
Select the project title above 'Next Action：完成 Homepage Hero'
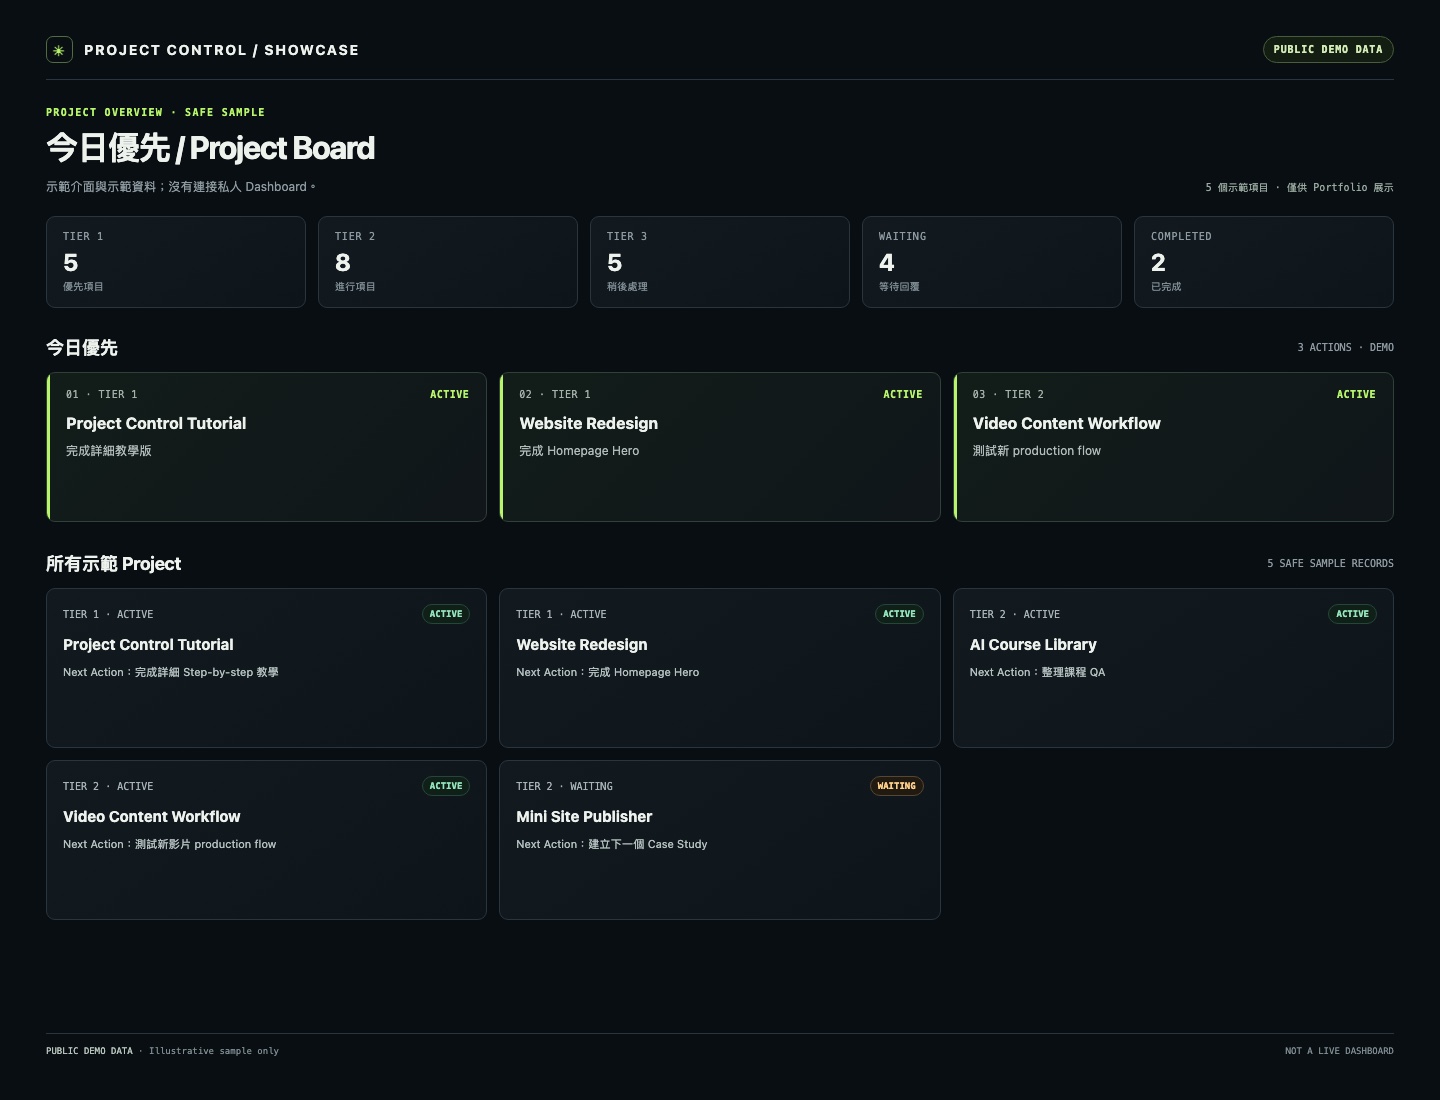click(x=582, y=645)
